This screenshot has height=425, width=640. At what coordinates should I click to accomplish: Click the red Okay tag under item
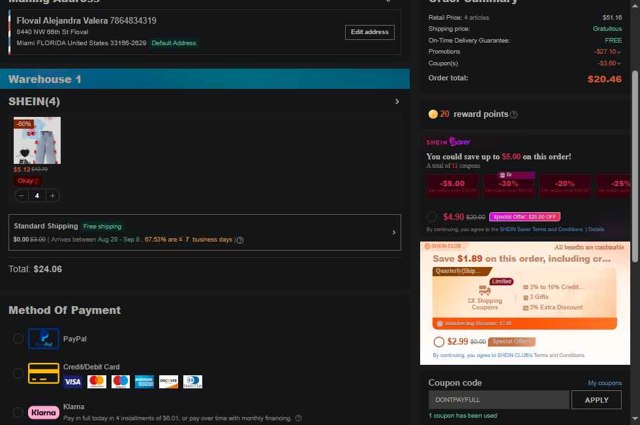pos(28,180)
